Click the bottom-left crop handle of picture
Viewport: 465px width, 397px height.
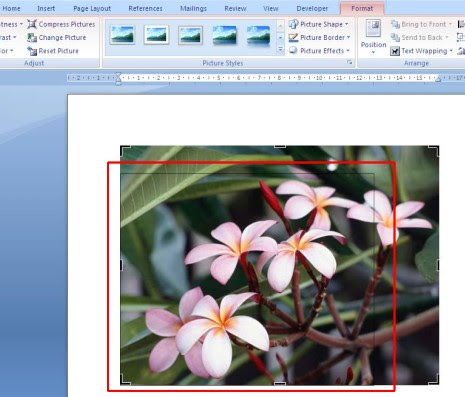[125, 379]
